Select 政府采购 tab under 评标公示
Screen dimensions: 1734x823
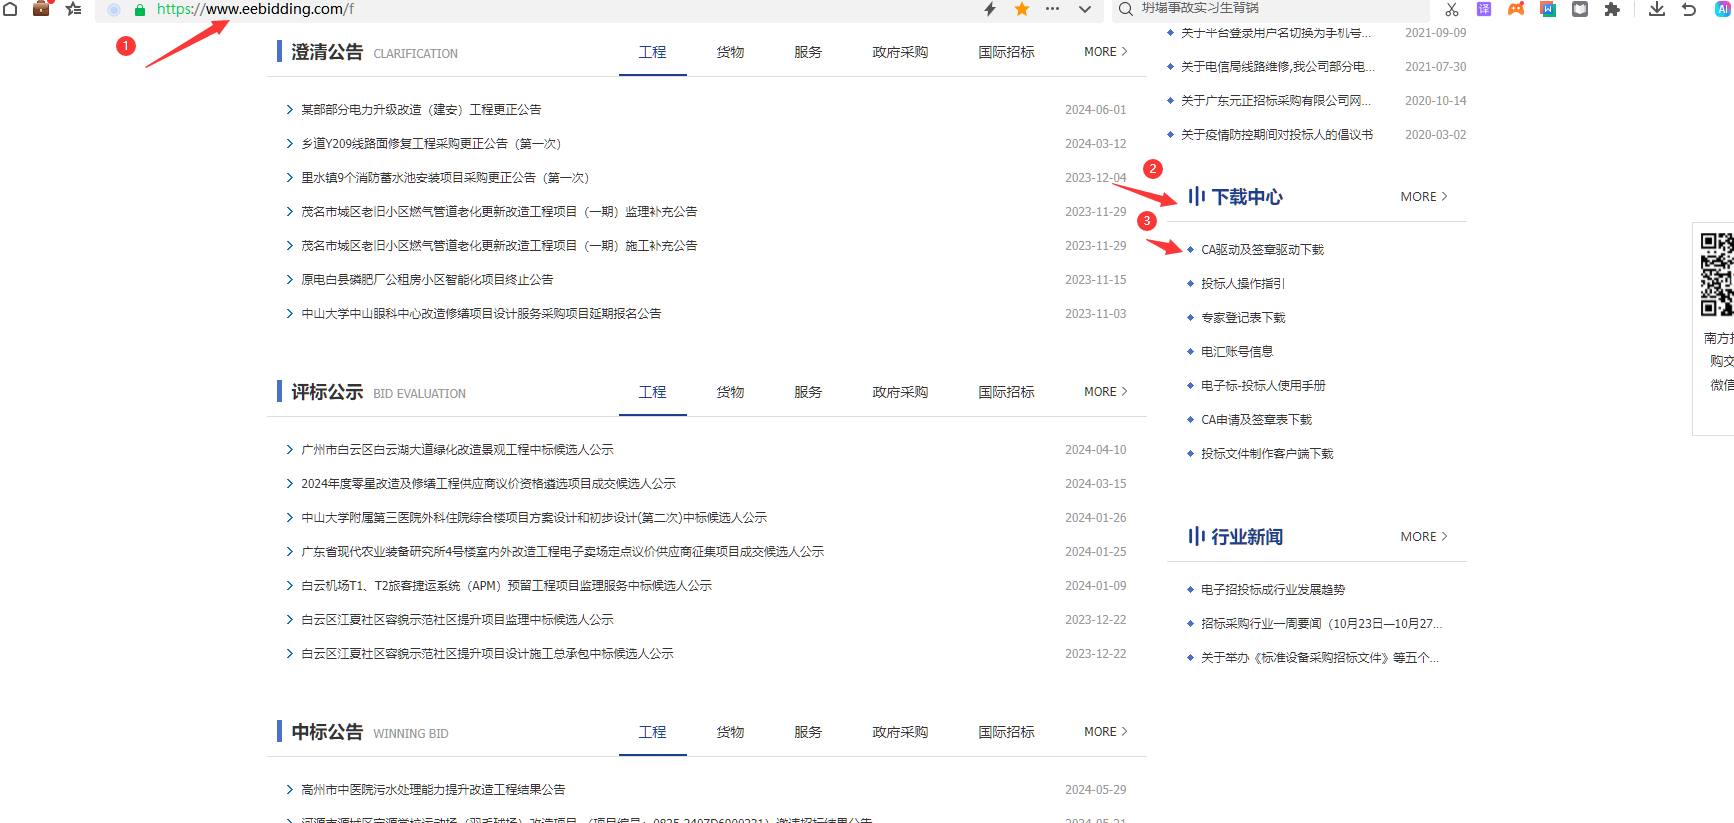899,392
